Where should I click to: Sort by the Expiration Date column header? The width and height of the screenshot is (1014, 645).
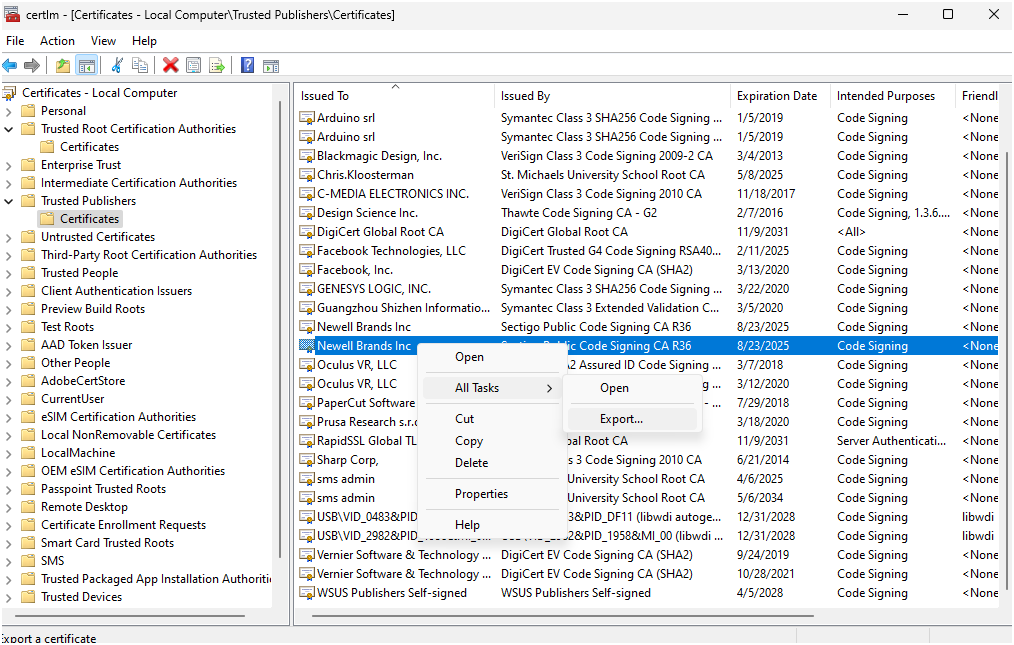tap(776, 96)
